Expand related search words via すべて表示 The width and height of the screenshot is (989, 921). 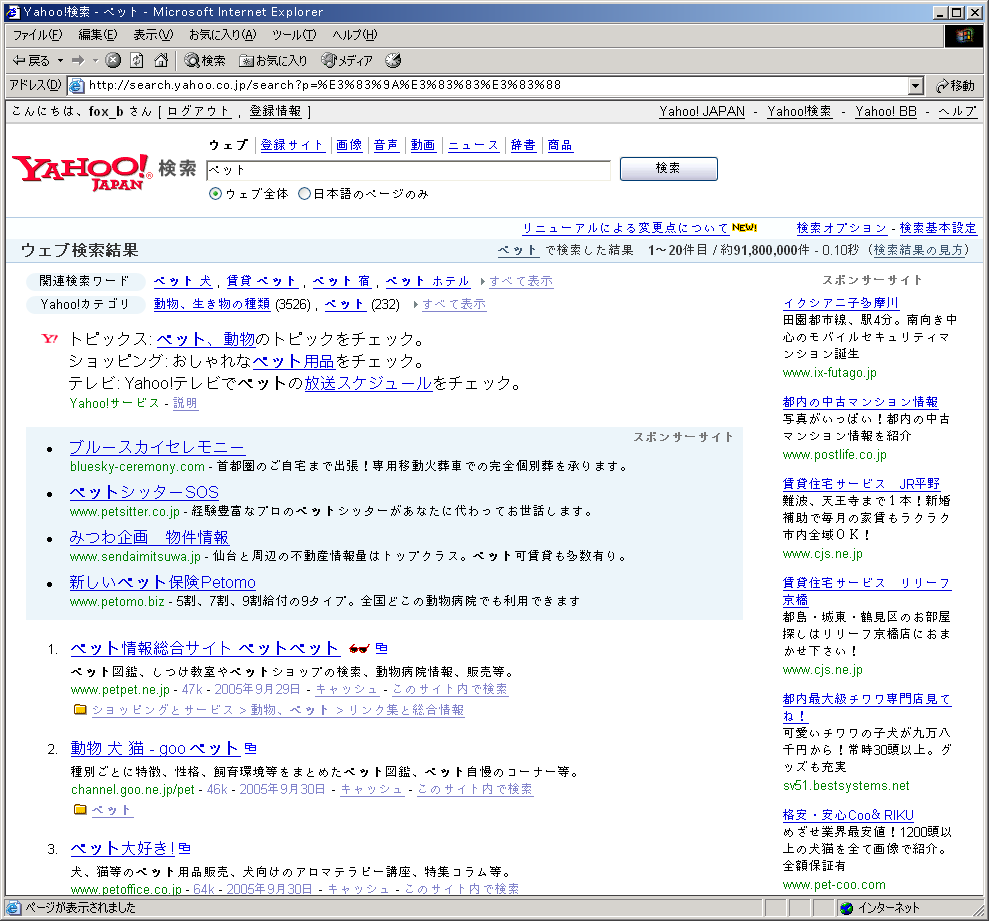[520, 282]
